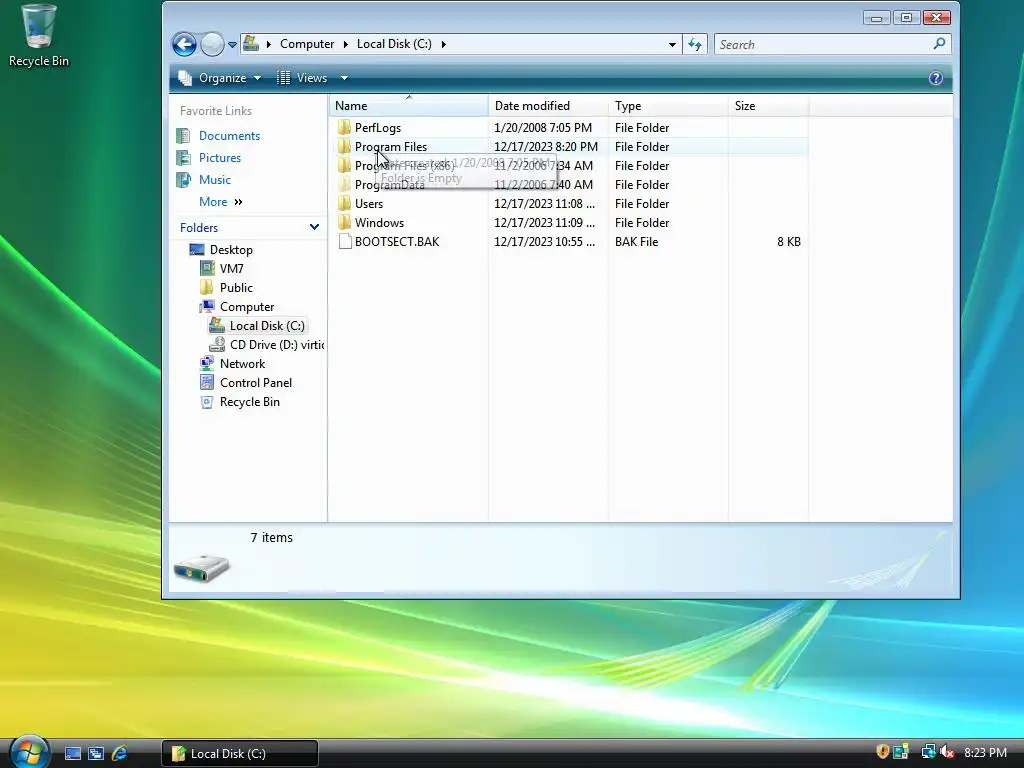Select the Users folder icon

pyautogui.click(x=344, y=203)
